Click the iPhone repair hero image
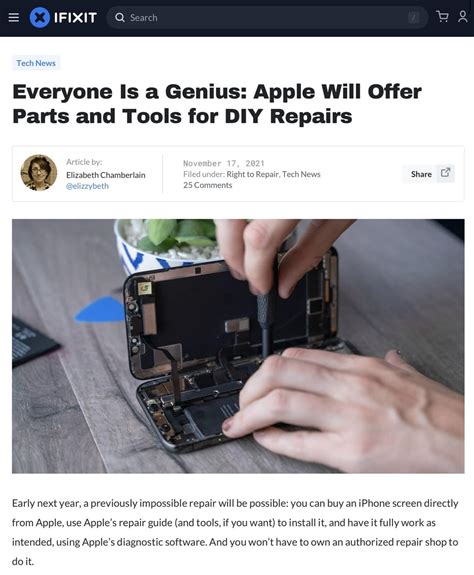 pos(238,346)
